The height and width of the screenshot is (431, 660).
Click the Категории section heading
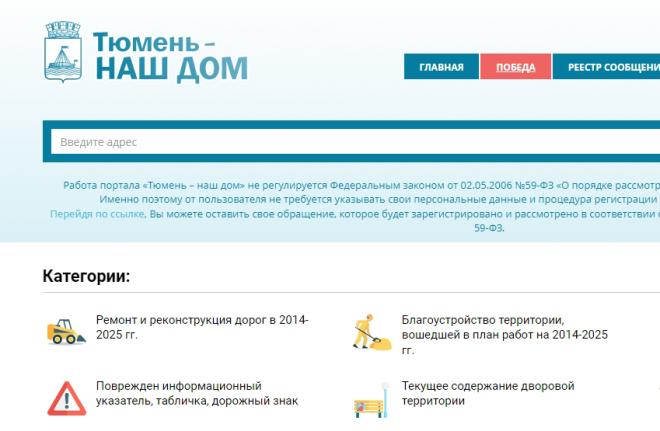(86, 276)
